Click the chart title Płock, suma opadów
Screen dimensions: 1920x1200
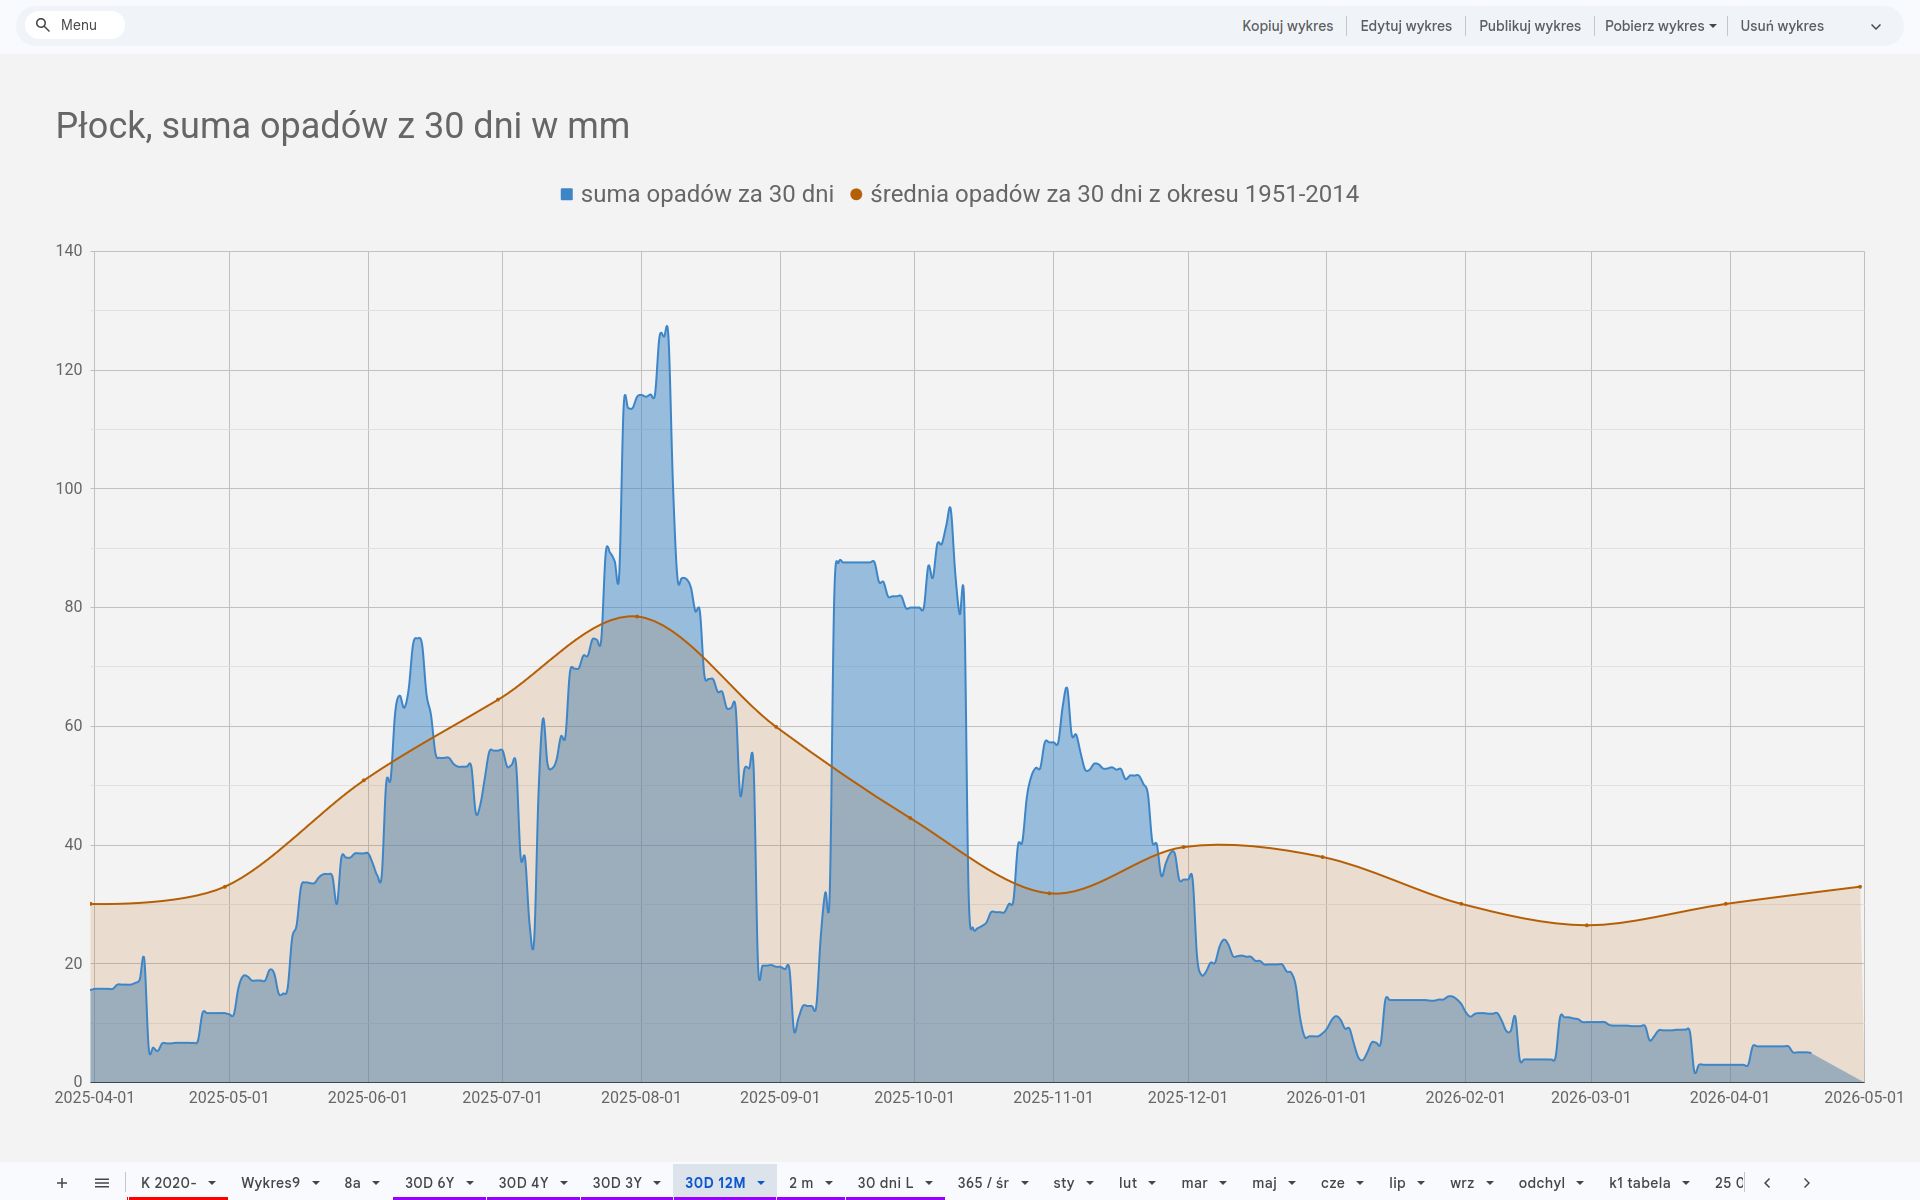(342, 126)
